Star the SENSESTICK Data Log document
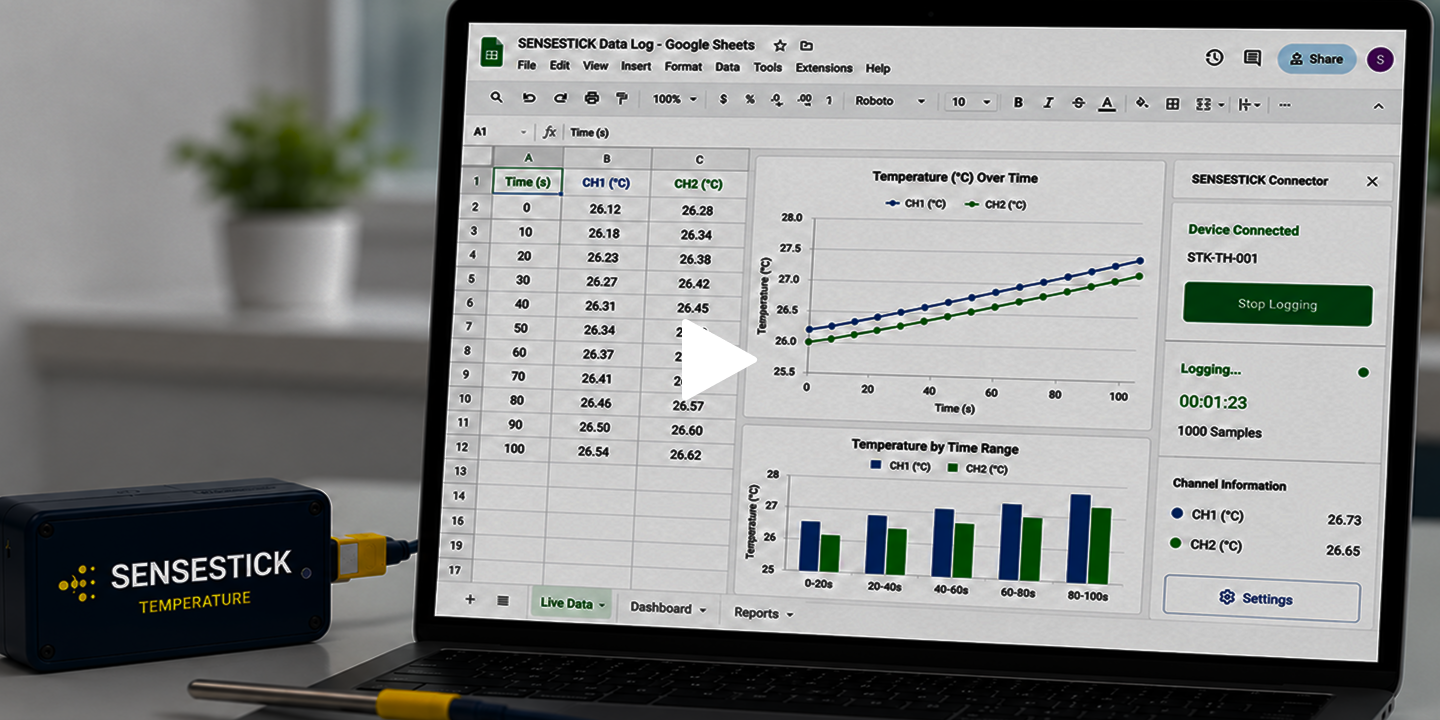Viewport: 1440px width, 720px height. (x=780, y=45)
